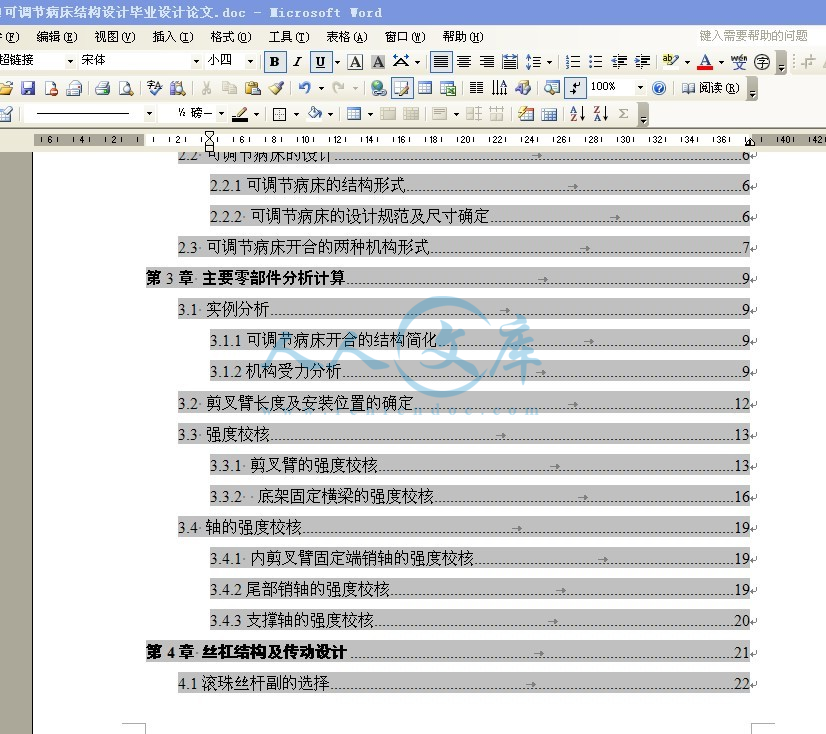The height and width of the screenshot is (734, 826).
Task: Toggle Italic formatting
Action: (298, 62)
